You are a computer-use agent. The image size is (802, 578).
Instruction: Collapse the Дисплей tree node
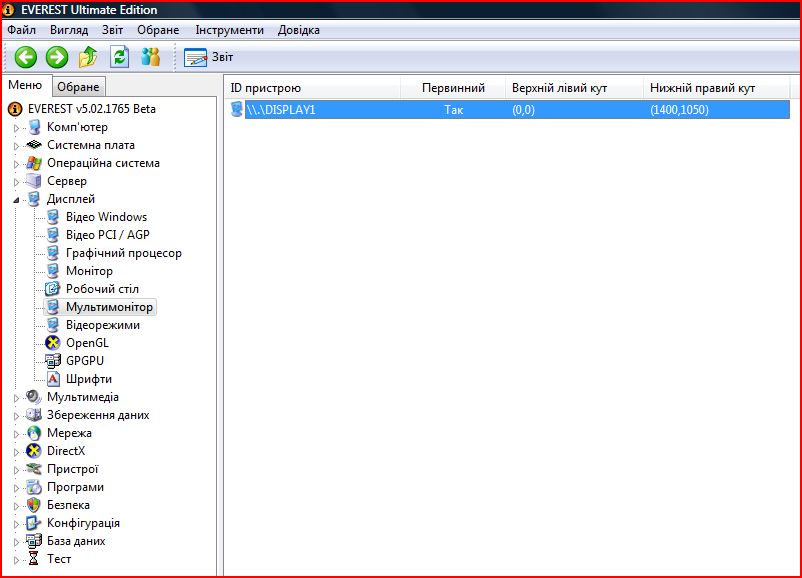tap(16, 200)
